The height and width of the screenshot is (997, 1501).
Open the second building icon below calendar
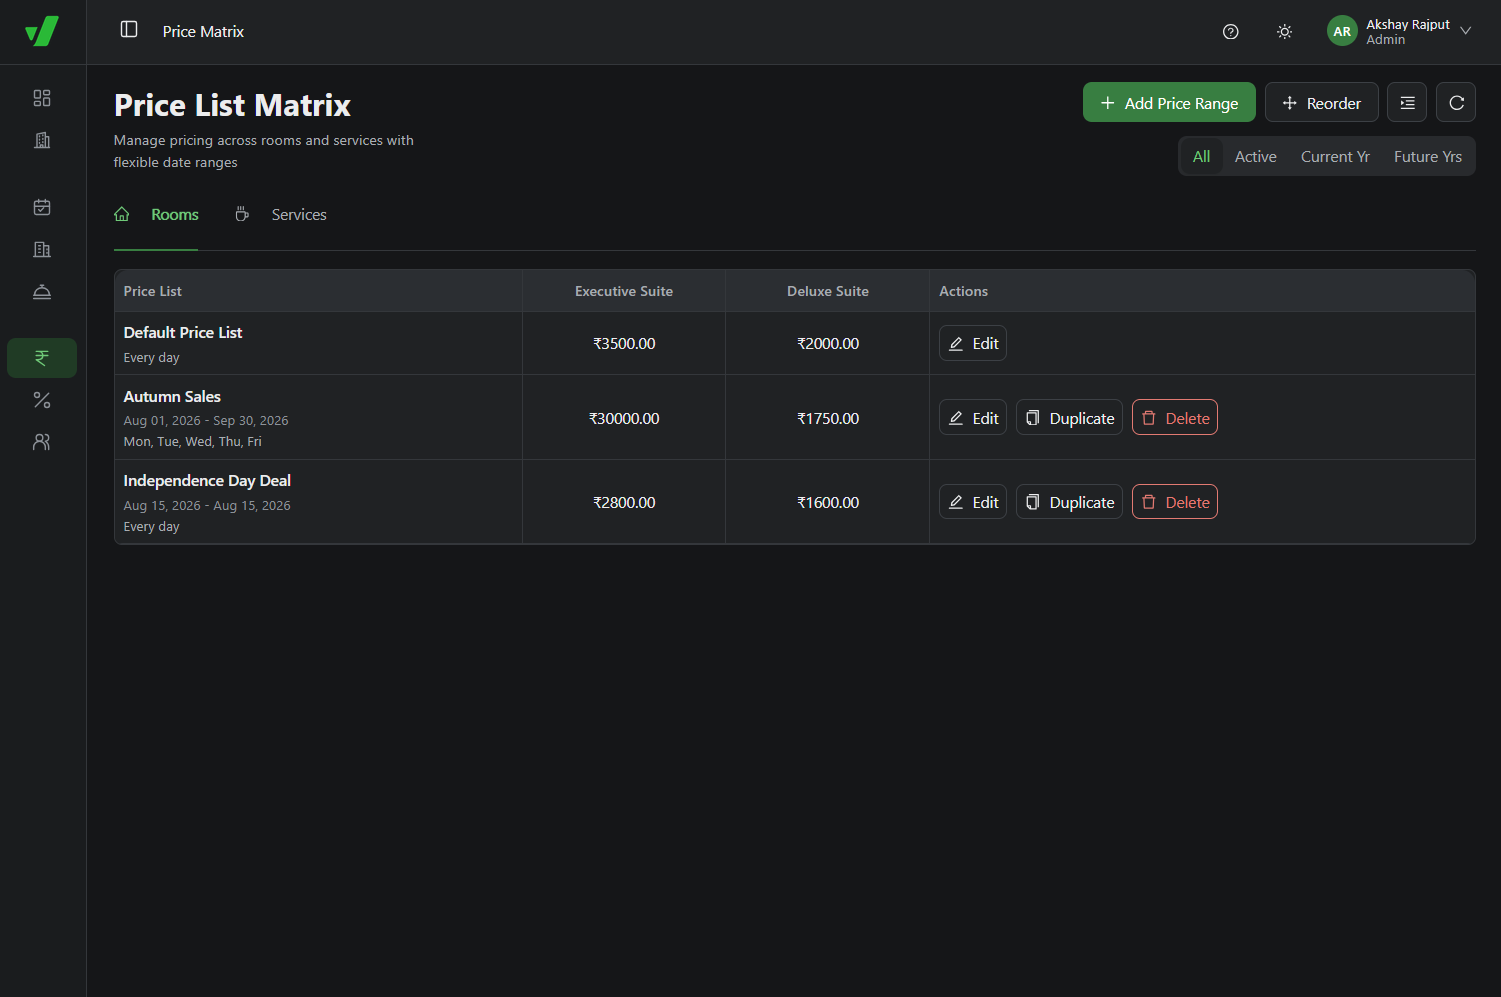42,249
